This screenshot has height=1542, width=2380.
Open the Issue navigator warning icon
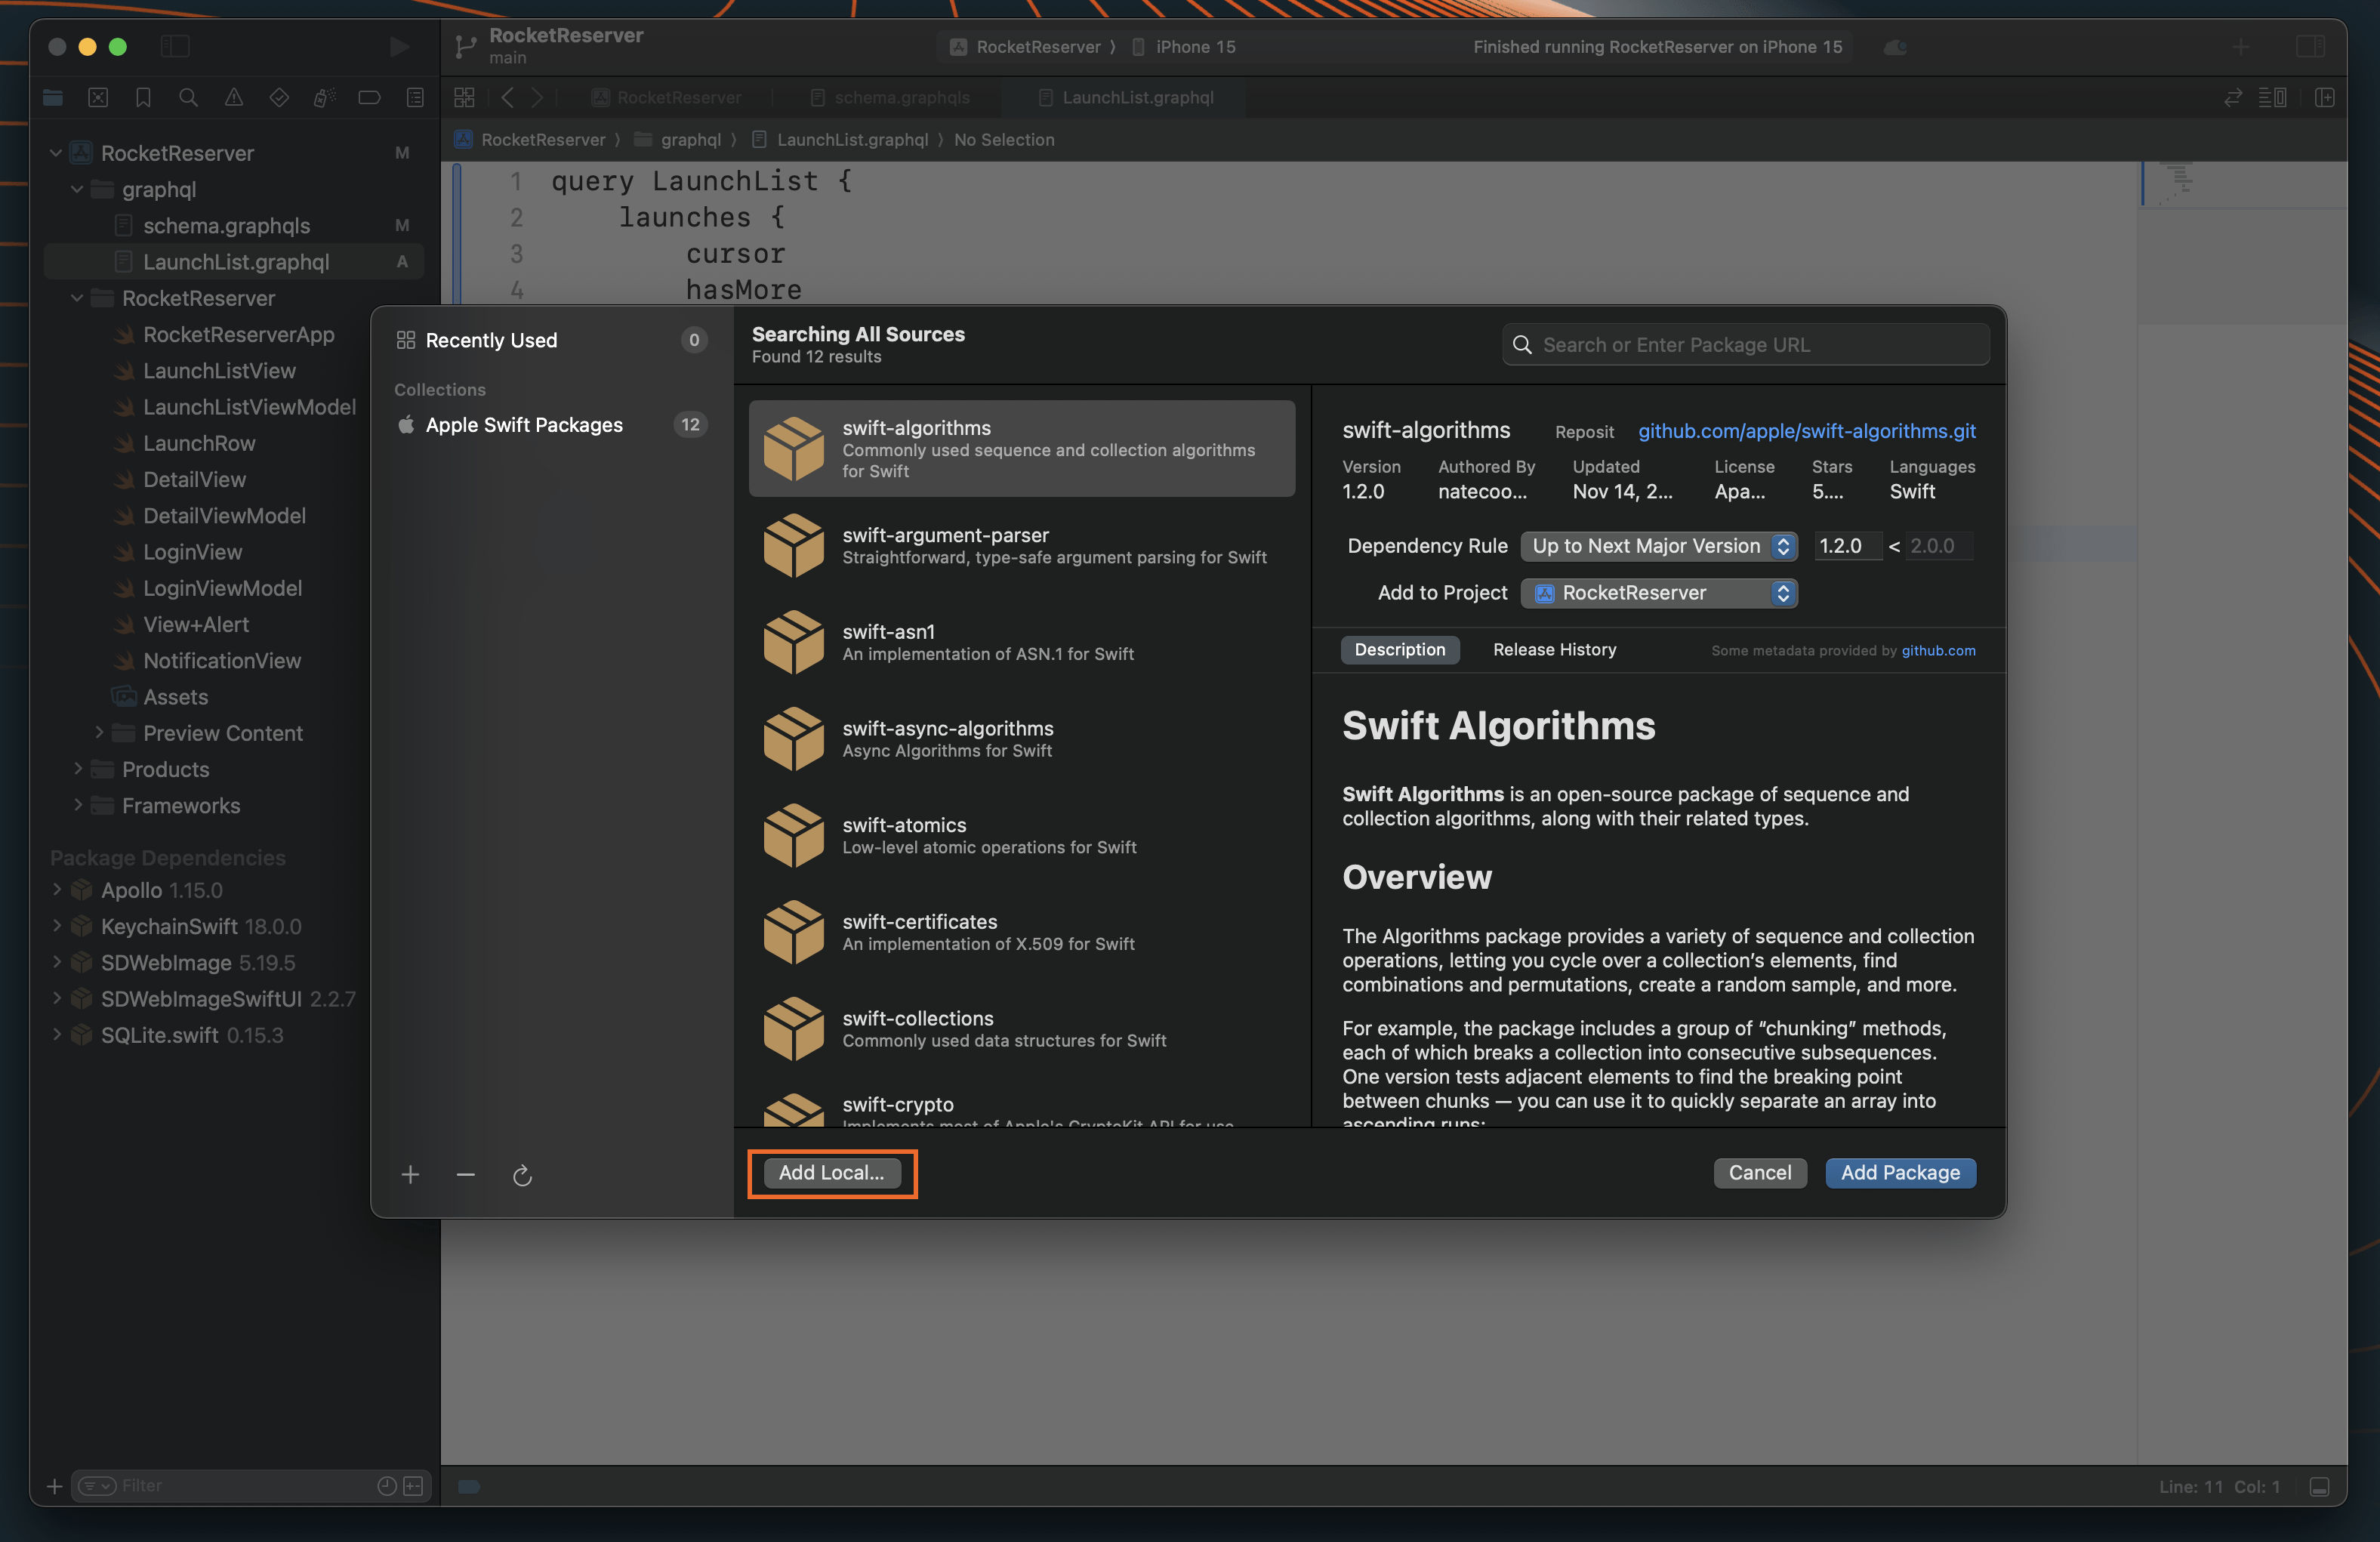(234, 97)
